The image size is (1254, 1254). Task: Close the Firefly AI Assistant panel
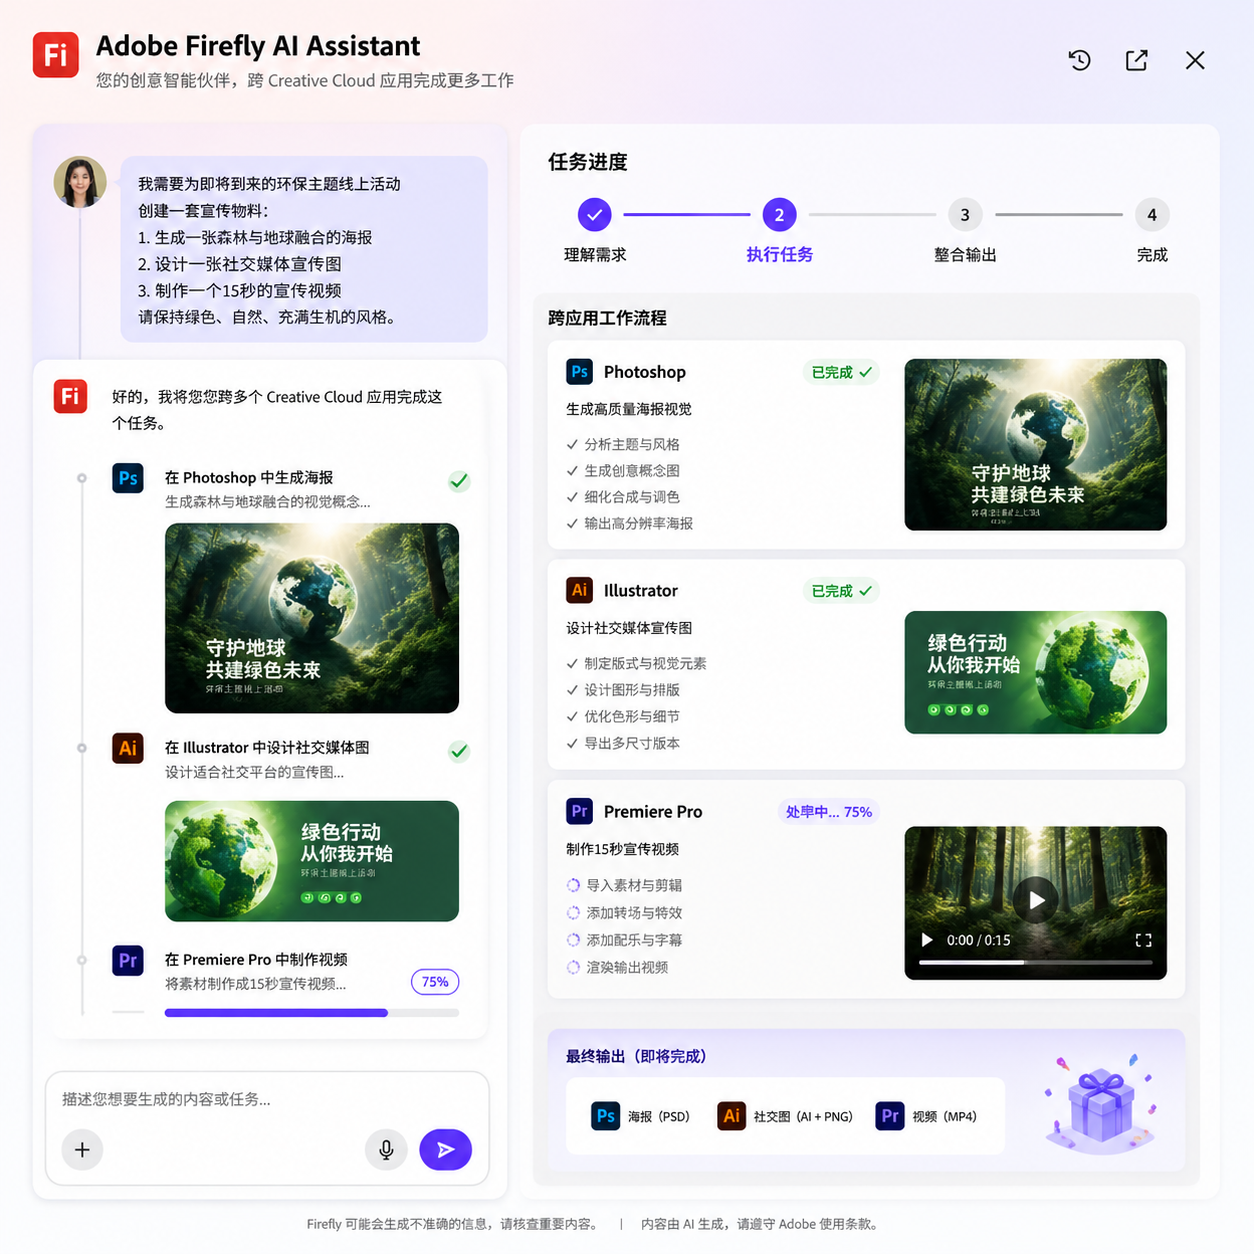(x=1195, y=60)
